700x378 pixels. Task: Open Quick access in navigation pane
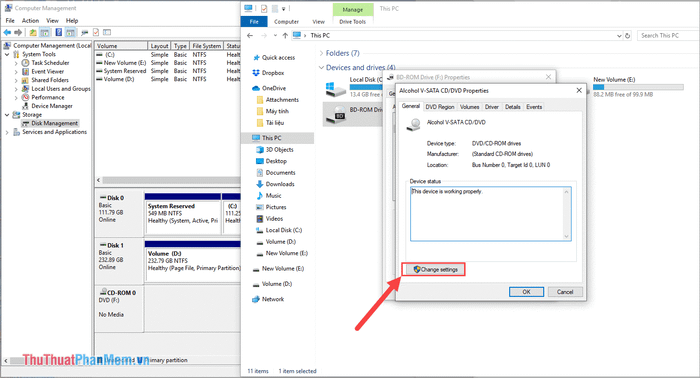click(278, 58)
